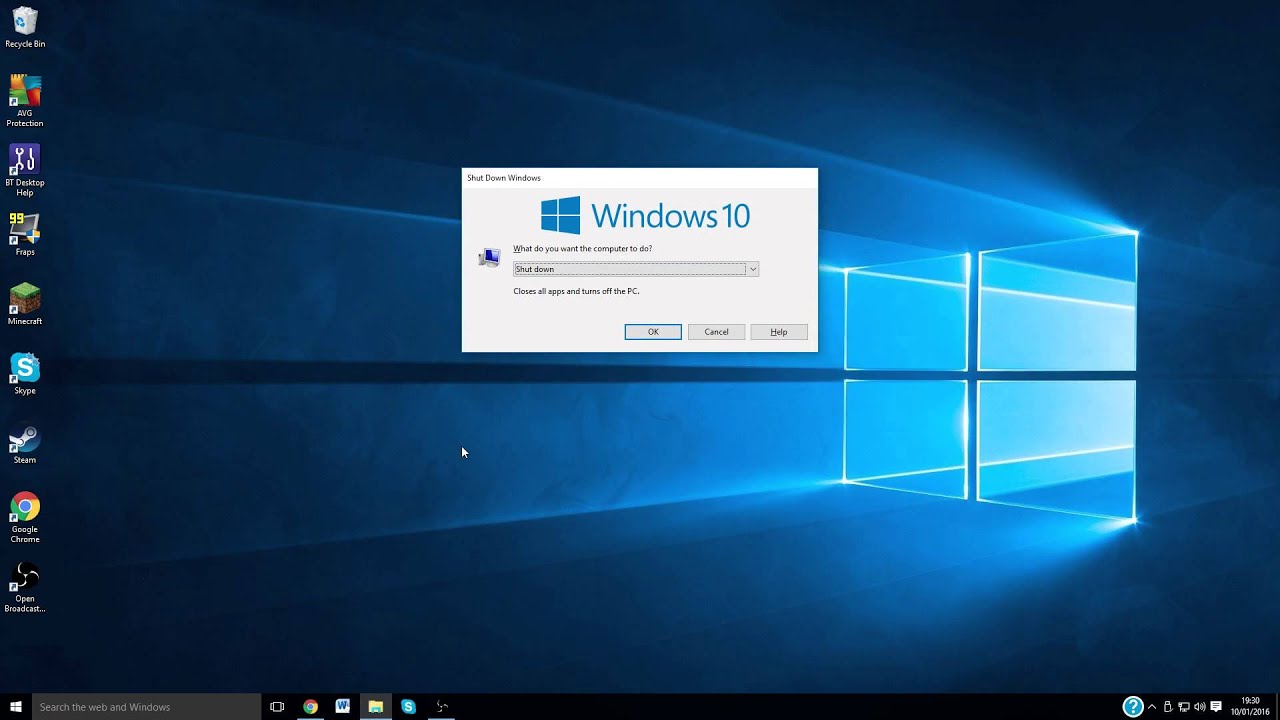Image resolution: width=1280 pixels, height=720 pixels.
Task: Select the BT Desktop Help shortcut
Action: [25, 170]
